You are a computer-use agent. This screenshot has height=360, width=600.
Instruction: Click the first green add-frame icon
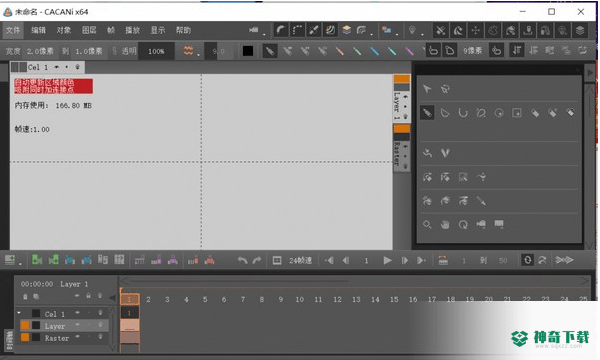click(x=37, y=260)
